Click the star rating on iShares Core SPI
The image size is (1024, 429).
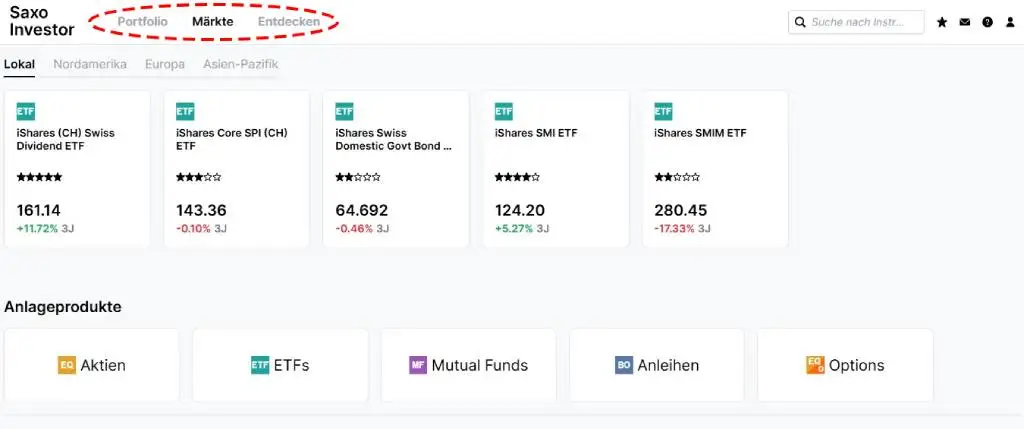(x=199, y=177)
